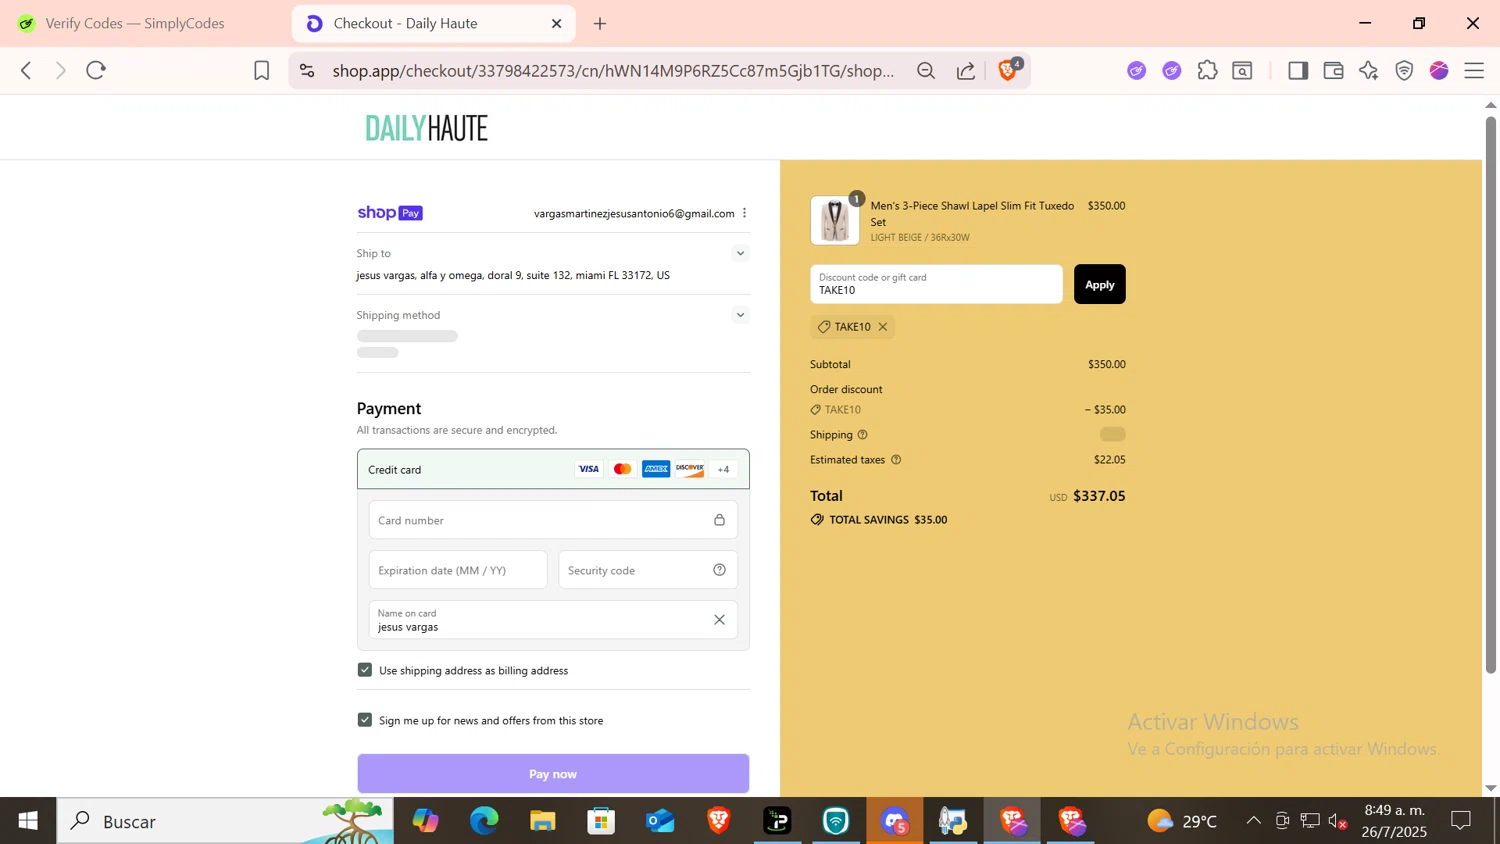This screenshot has height=844, width=1500.
Task: Click the Estimated taxes info icon
Action: pyautogui.click(x=896, y=460)
